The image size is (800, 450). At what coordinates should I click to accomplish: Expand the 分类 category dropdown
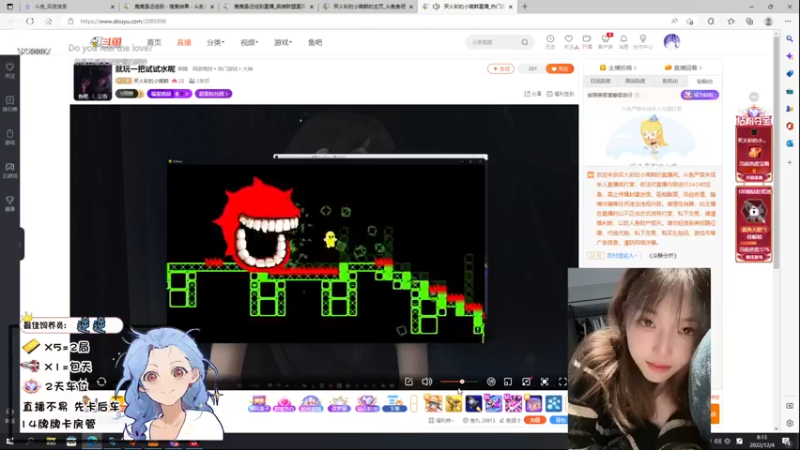pyautogui.click(x=215, y=42)
